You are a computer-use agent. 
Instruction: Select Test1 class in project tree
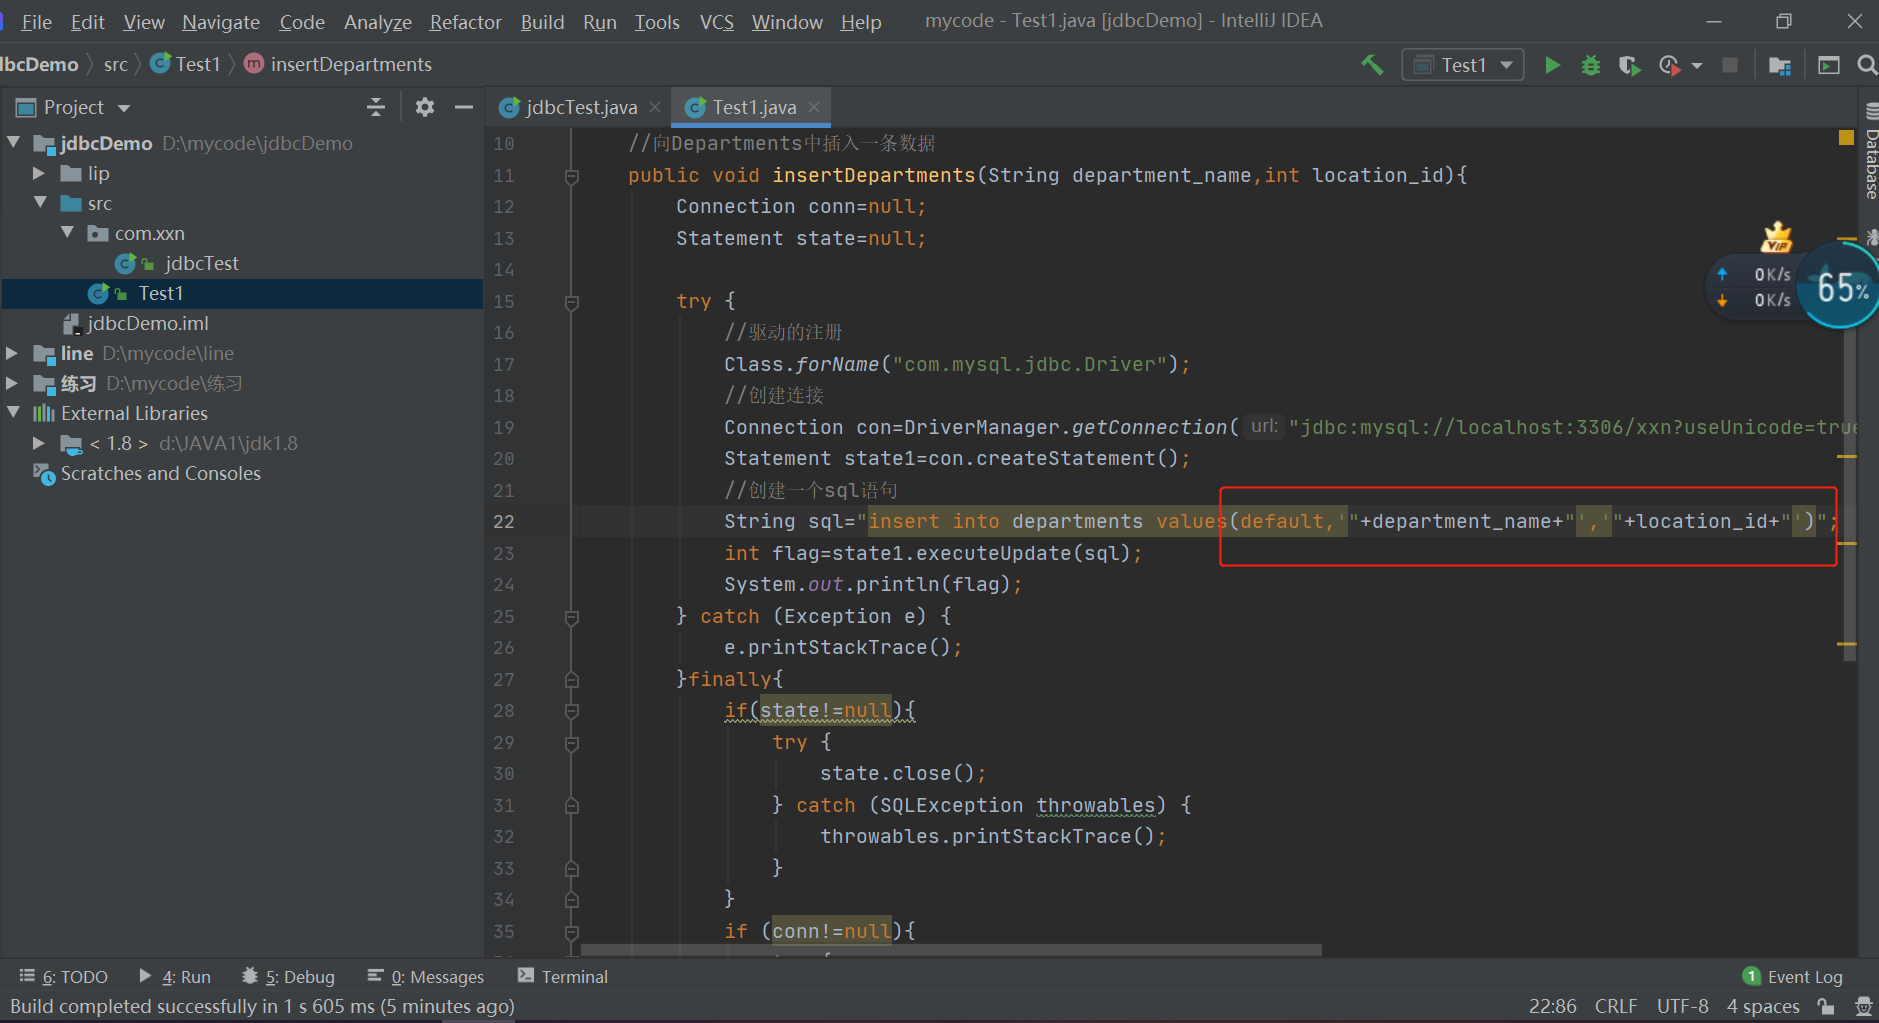(x=160, y=293)
